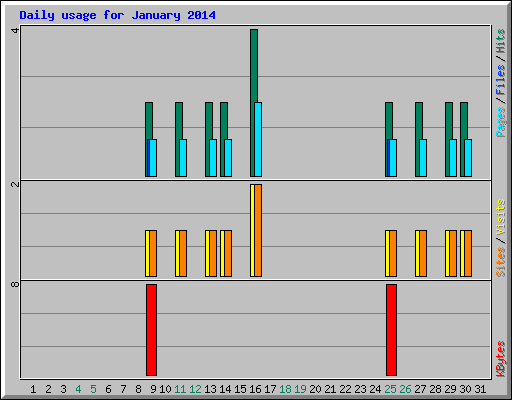This screenshot has width=512, height=400.
Task: Click the green Hits bar for day 11
Action: tap(179, 121)
